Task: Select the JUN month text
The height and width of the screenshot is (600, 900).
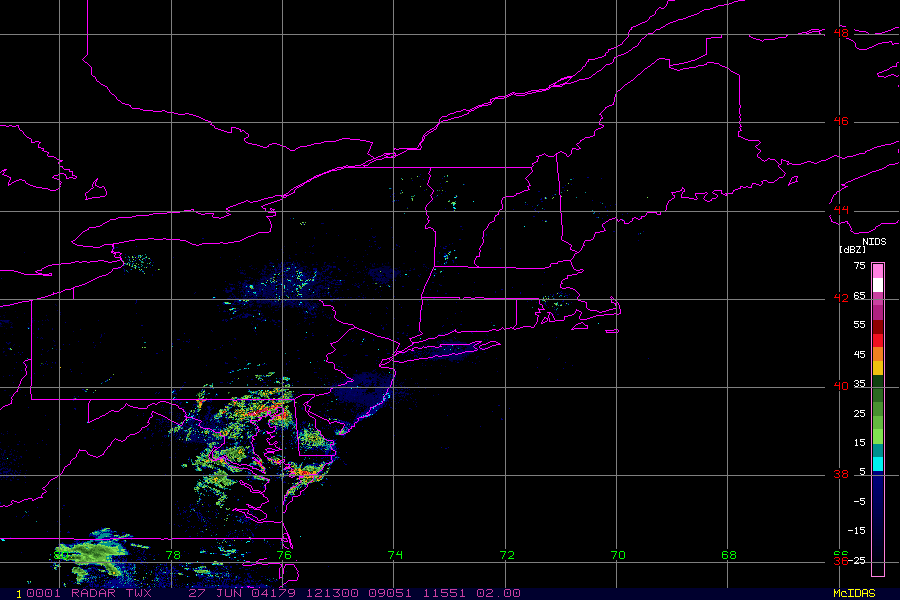Action: [228, 593]
